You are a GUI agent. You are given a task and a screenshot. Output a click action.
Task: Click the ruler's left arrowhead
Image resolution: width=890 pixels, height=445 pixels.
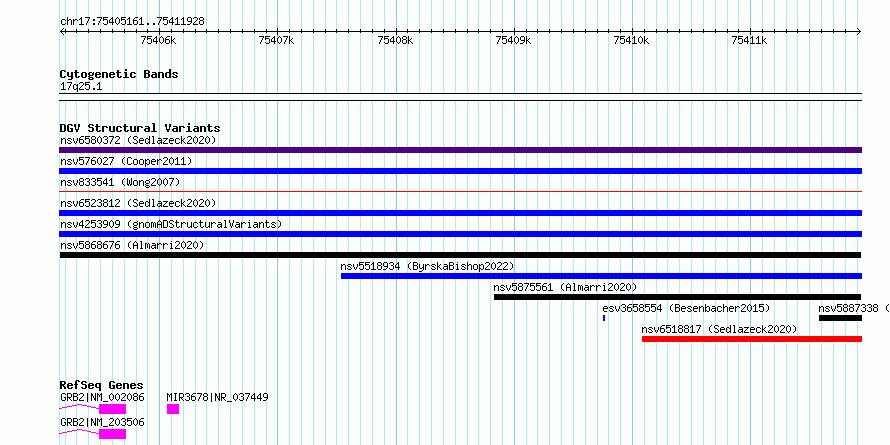tap(62, 31)
